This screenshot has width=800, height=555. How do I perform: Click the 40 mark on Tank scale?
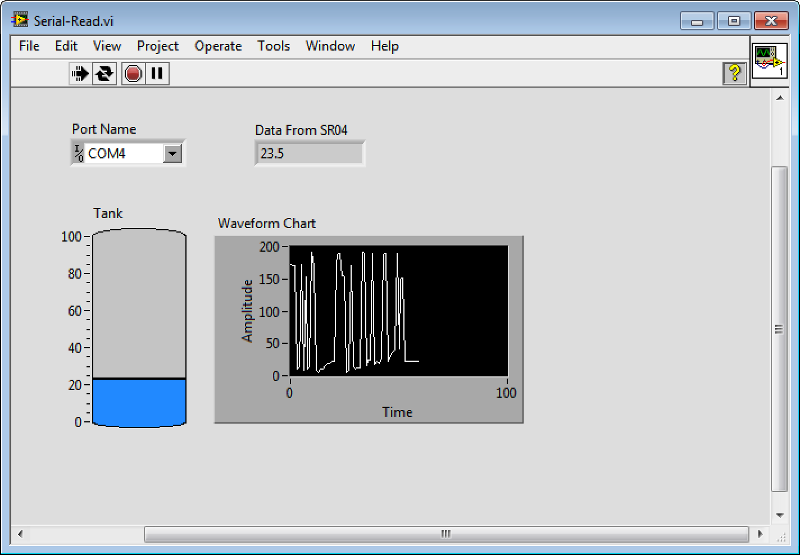(75, 348)
